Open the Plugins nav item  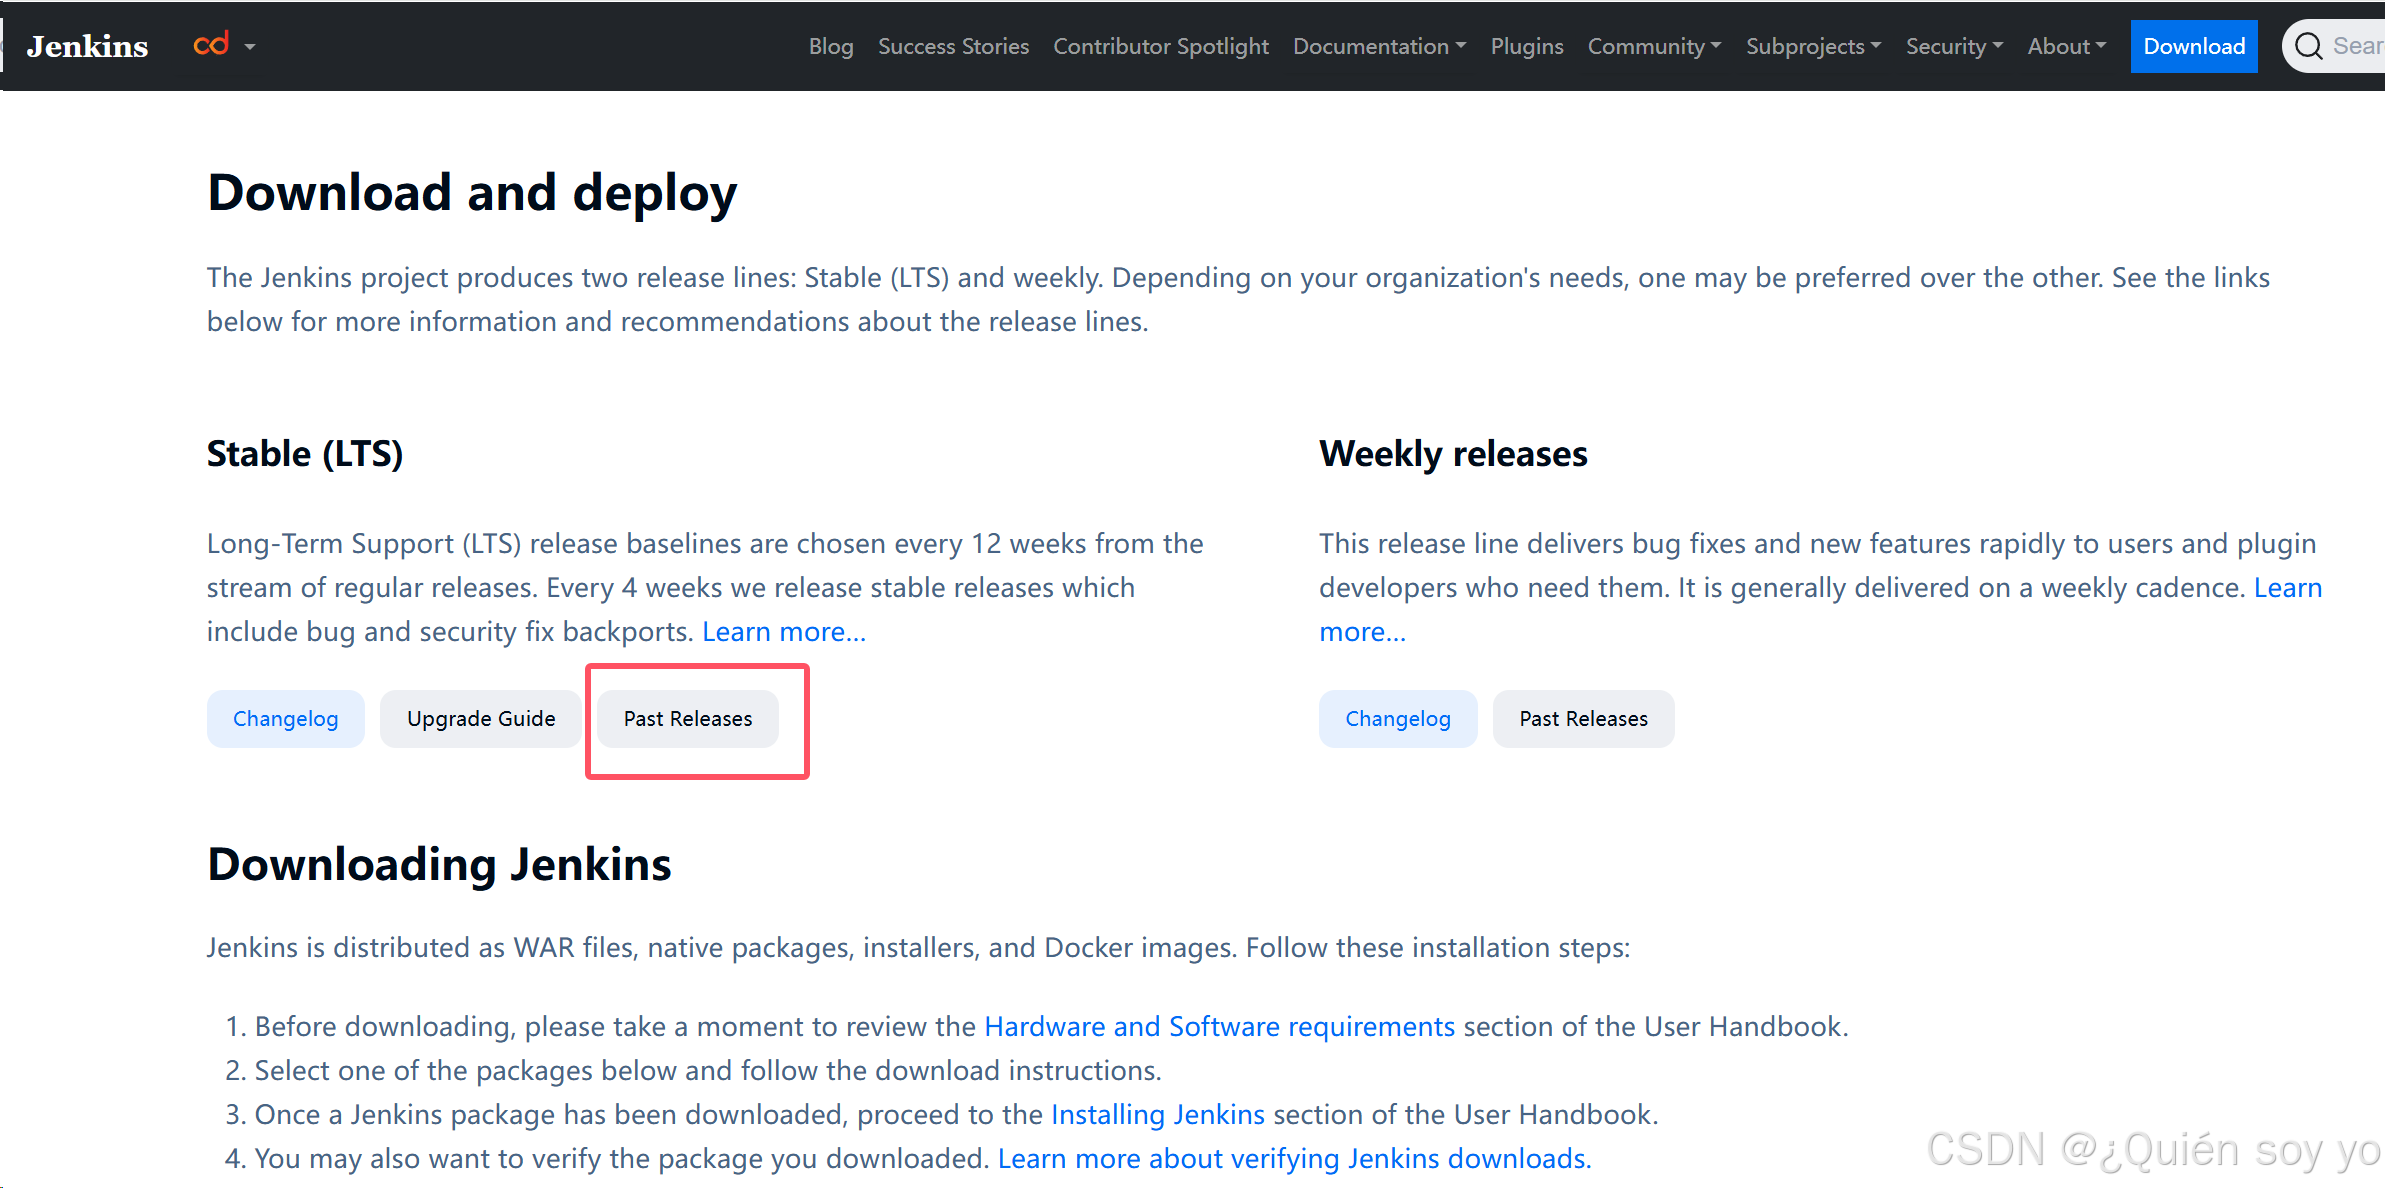pos(1527,46)
